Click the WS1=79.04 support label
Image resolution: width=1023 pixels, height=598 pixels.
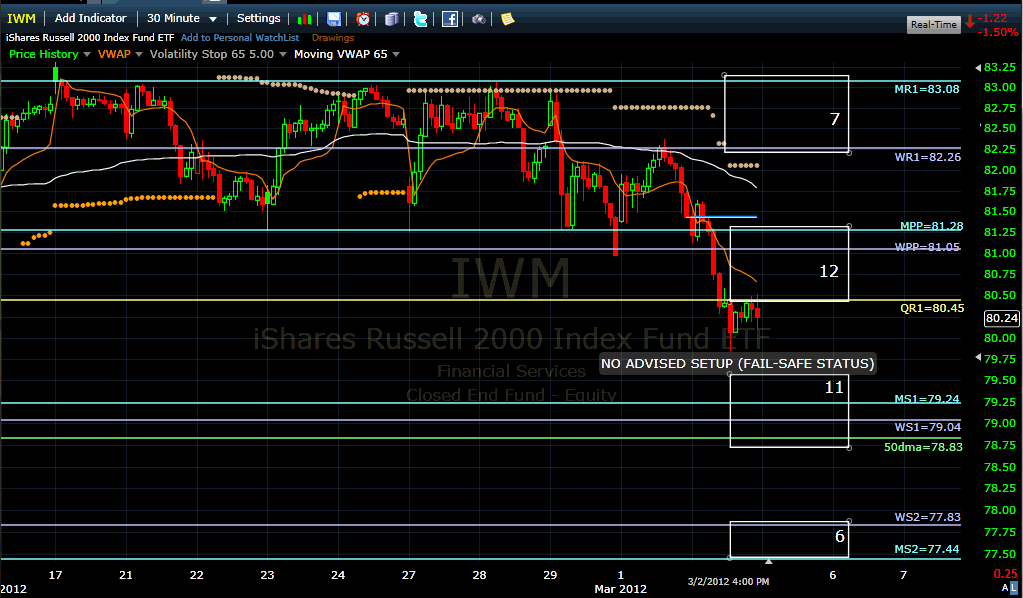(928, 427)
